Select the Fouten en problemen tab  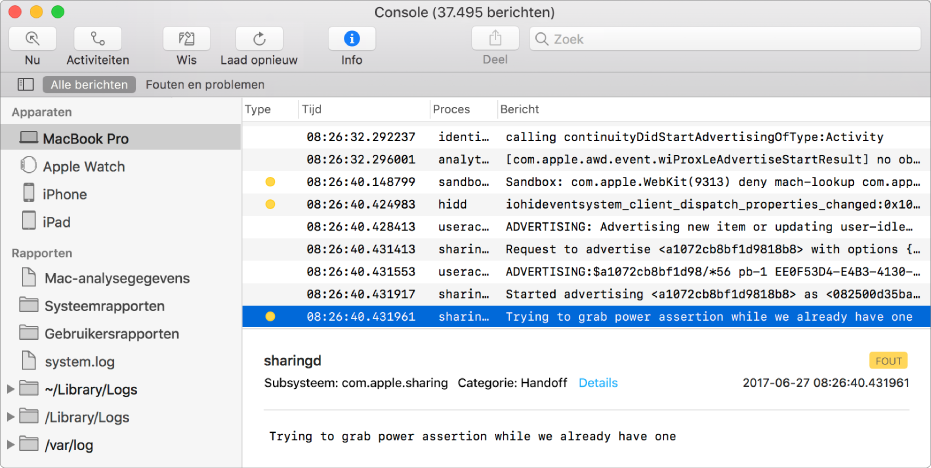click(205, 84)
